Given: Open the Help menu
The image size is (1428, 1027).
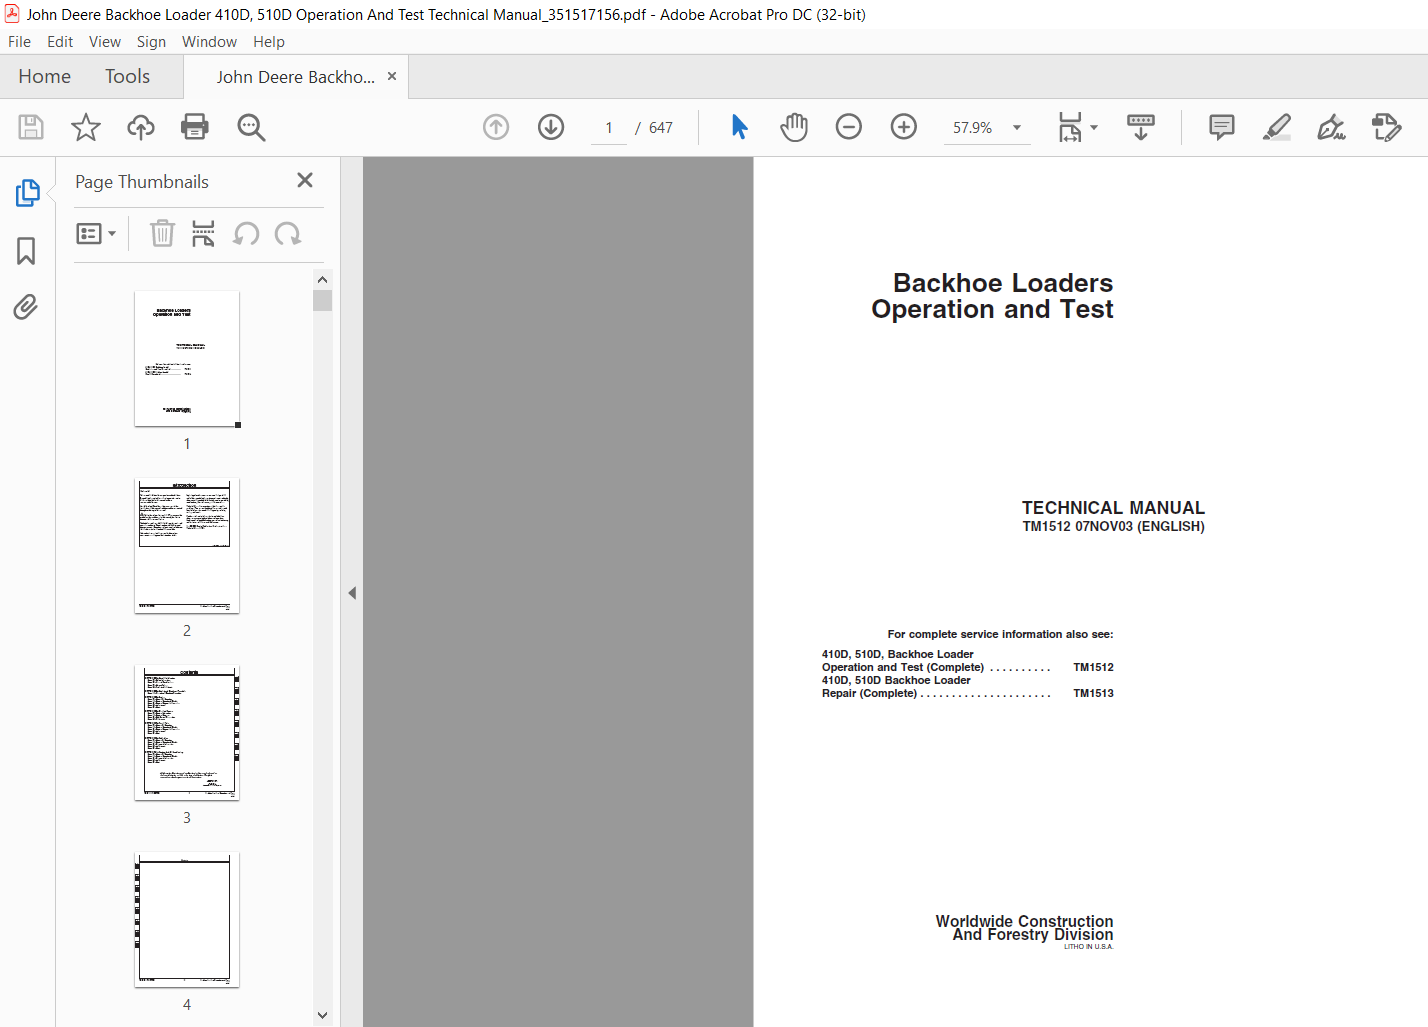Looking at the screenshot, I should [x=269, y=42].
